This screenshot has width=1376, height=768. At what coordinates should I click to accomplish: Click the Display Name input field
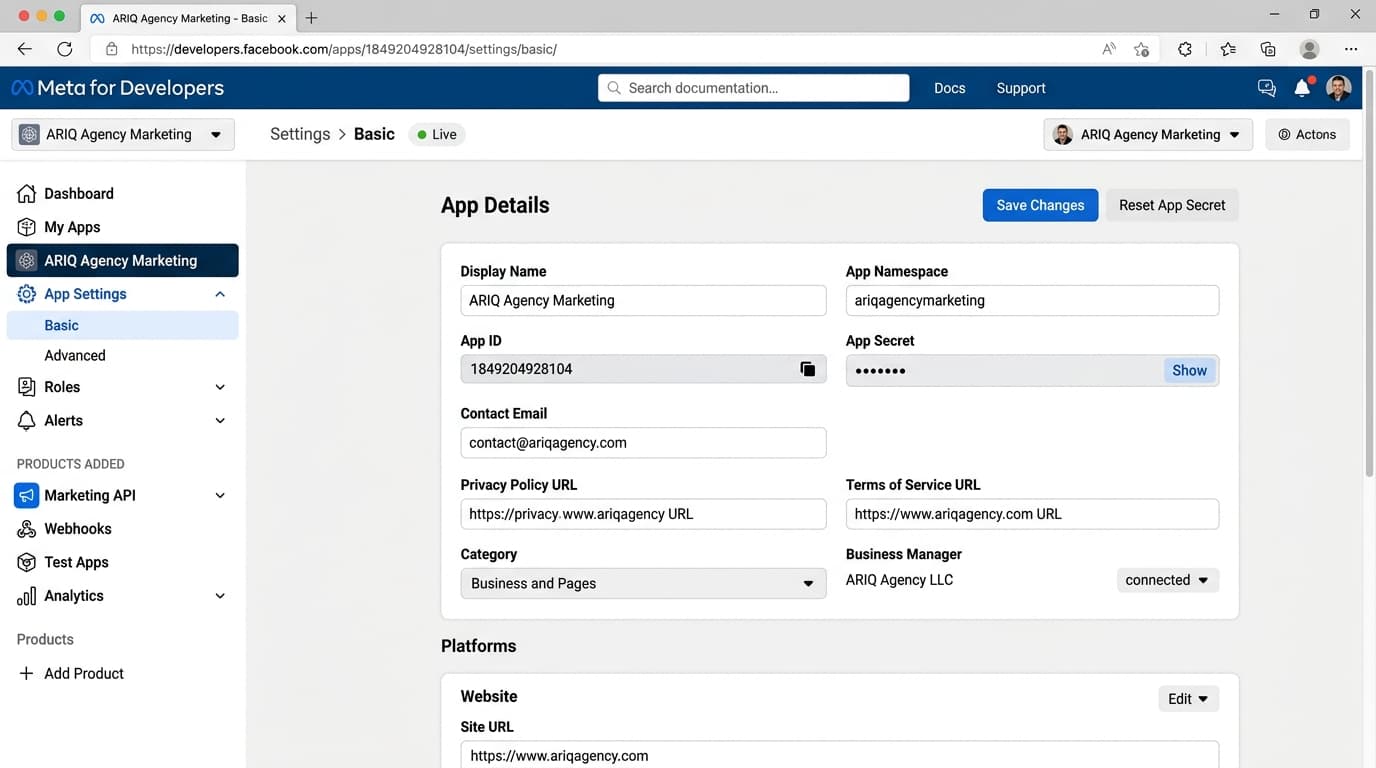[643, 300]
